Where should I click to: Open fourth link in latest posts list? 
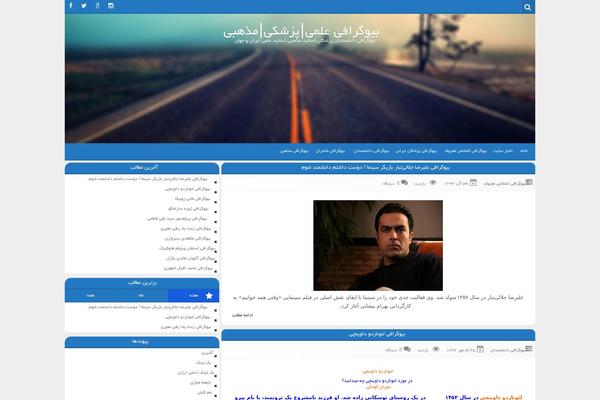188,209
